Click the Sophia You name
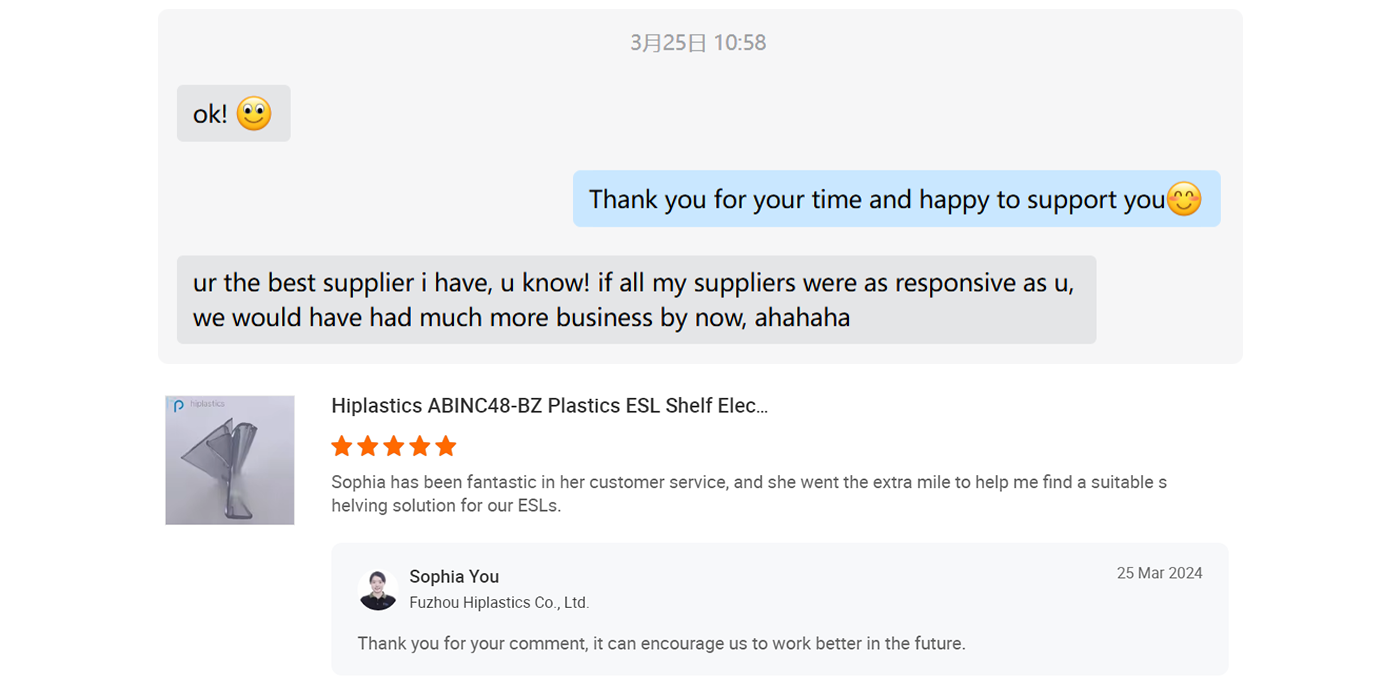This screenshot has width=1400, height=700. tap(454, 577)
